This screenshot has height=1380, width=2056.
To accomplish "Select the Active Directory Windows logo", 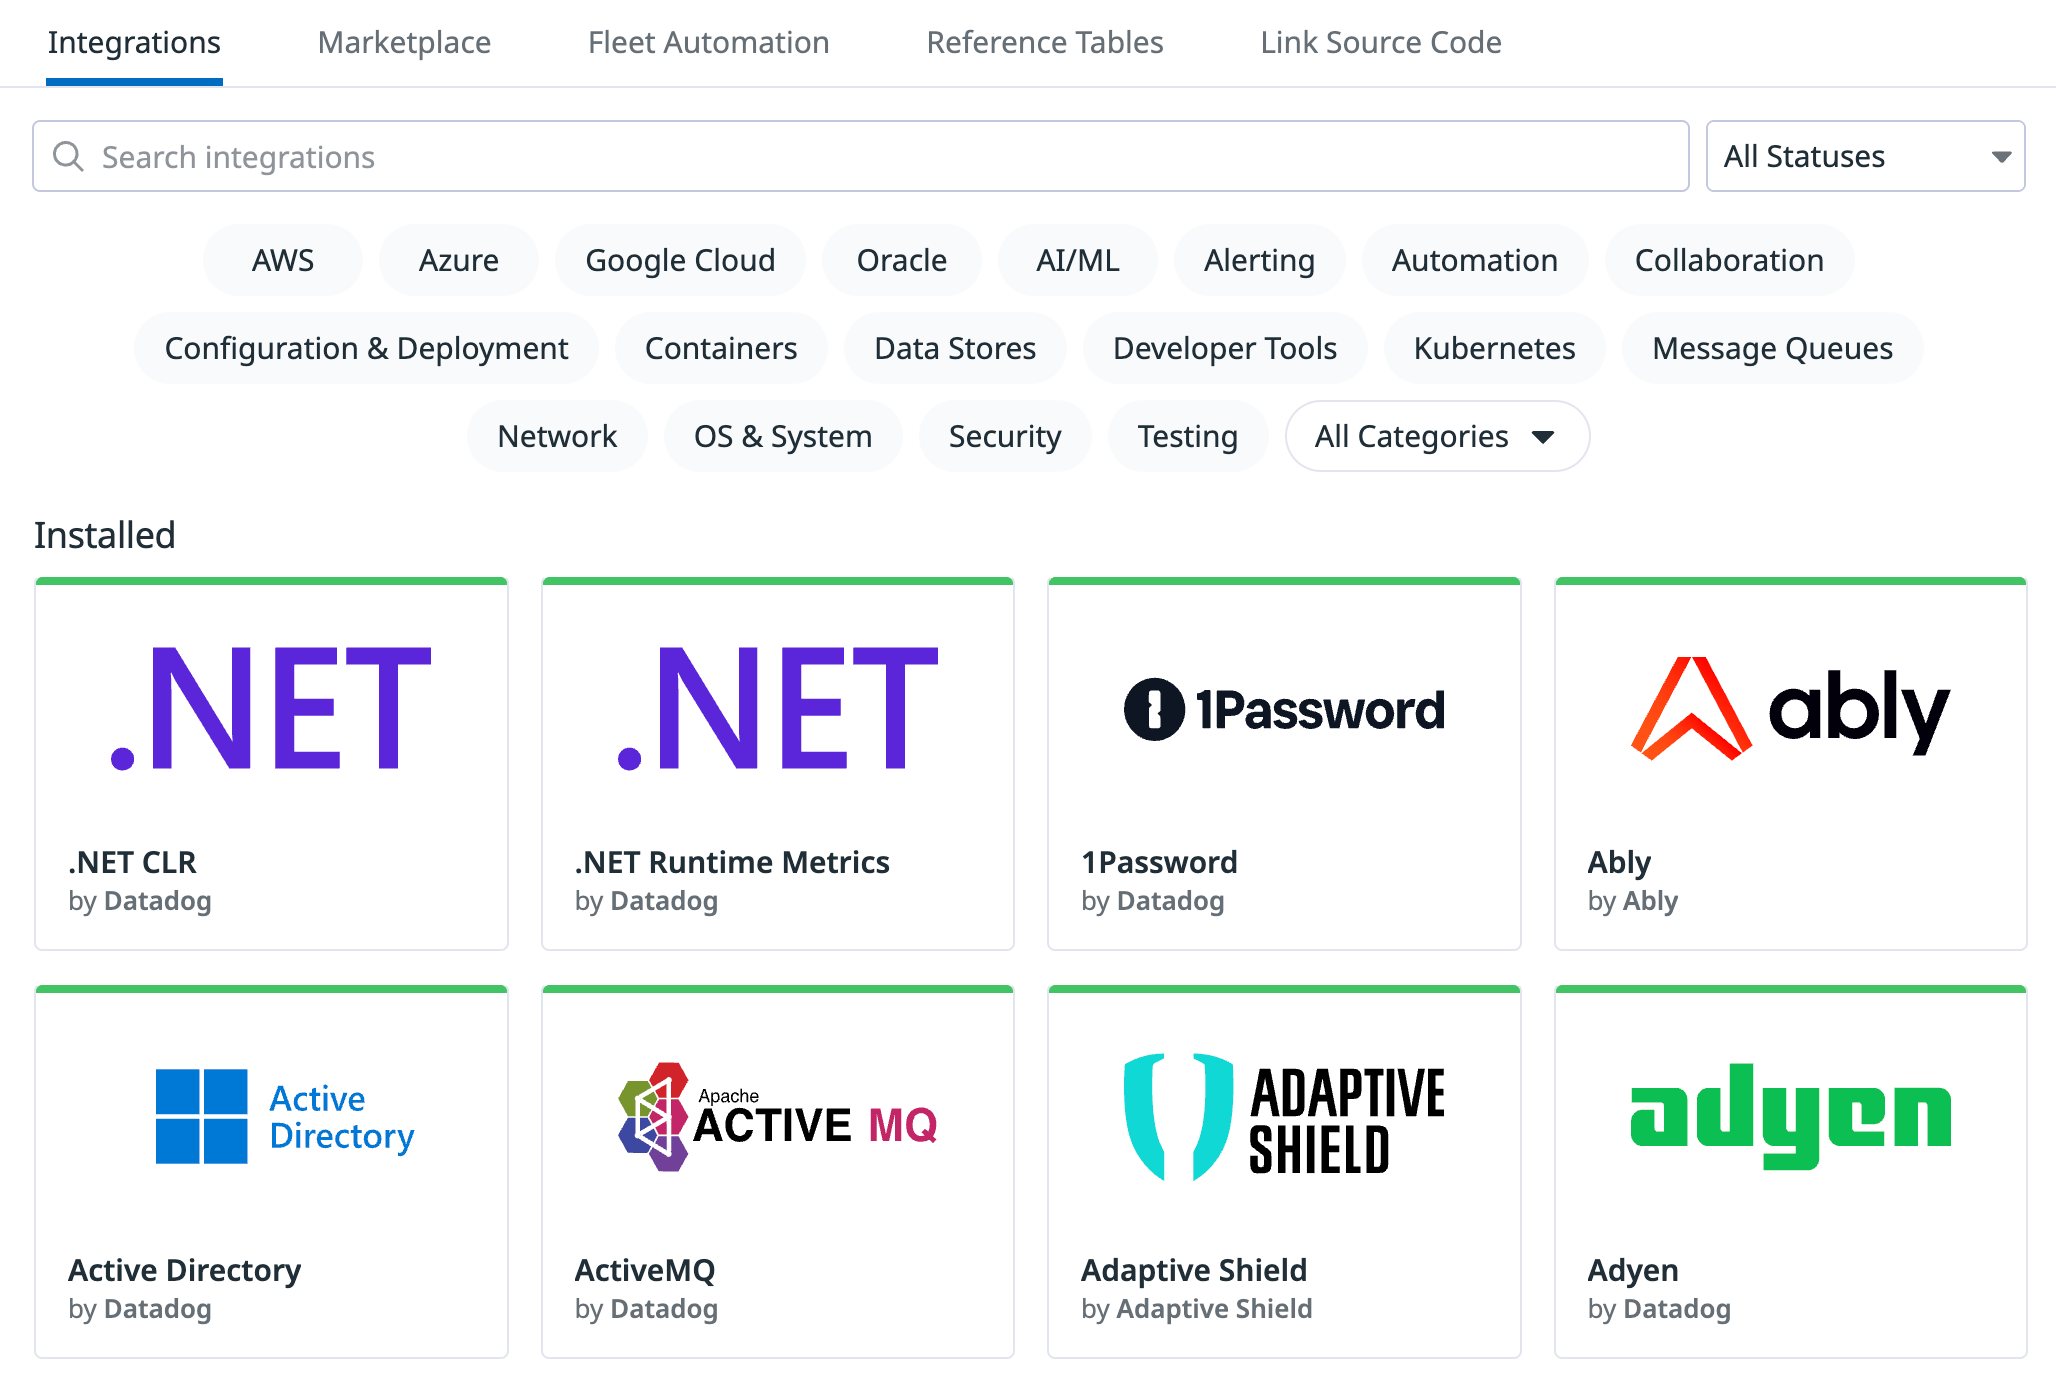I will point(202,1116).
